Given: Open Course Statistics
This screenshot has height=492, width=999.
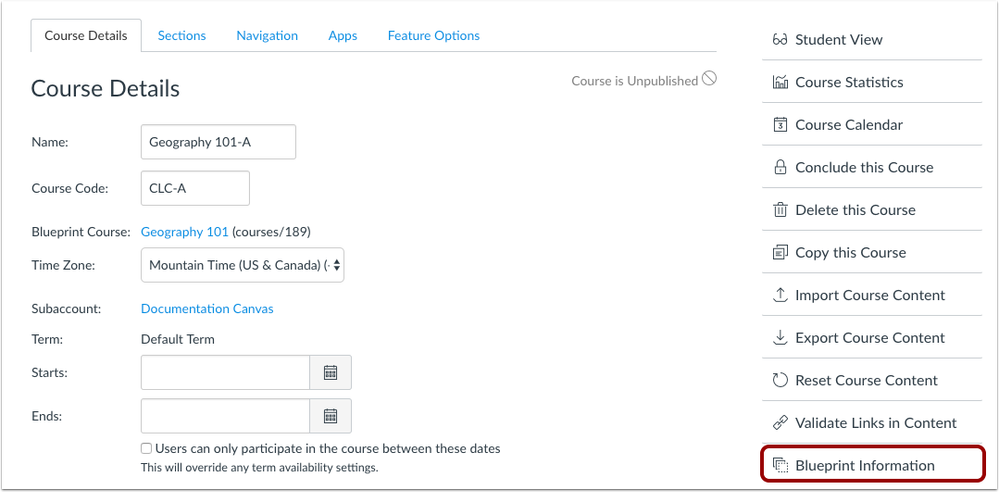Looking at the screenshot, I should [872, 82].
